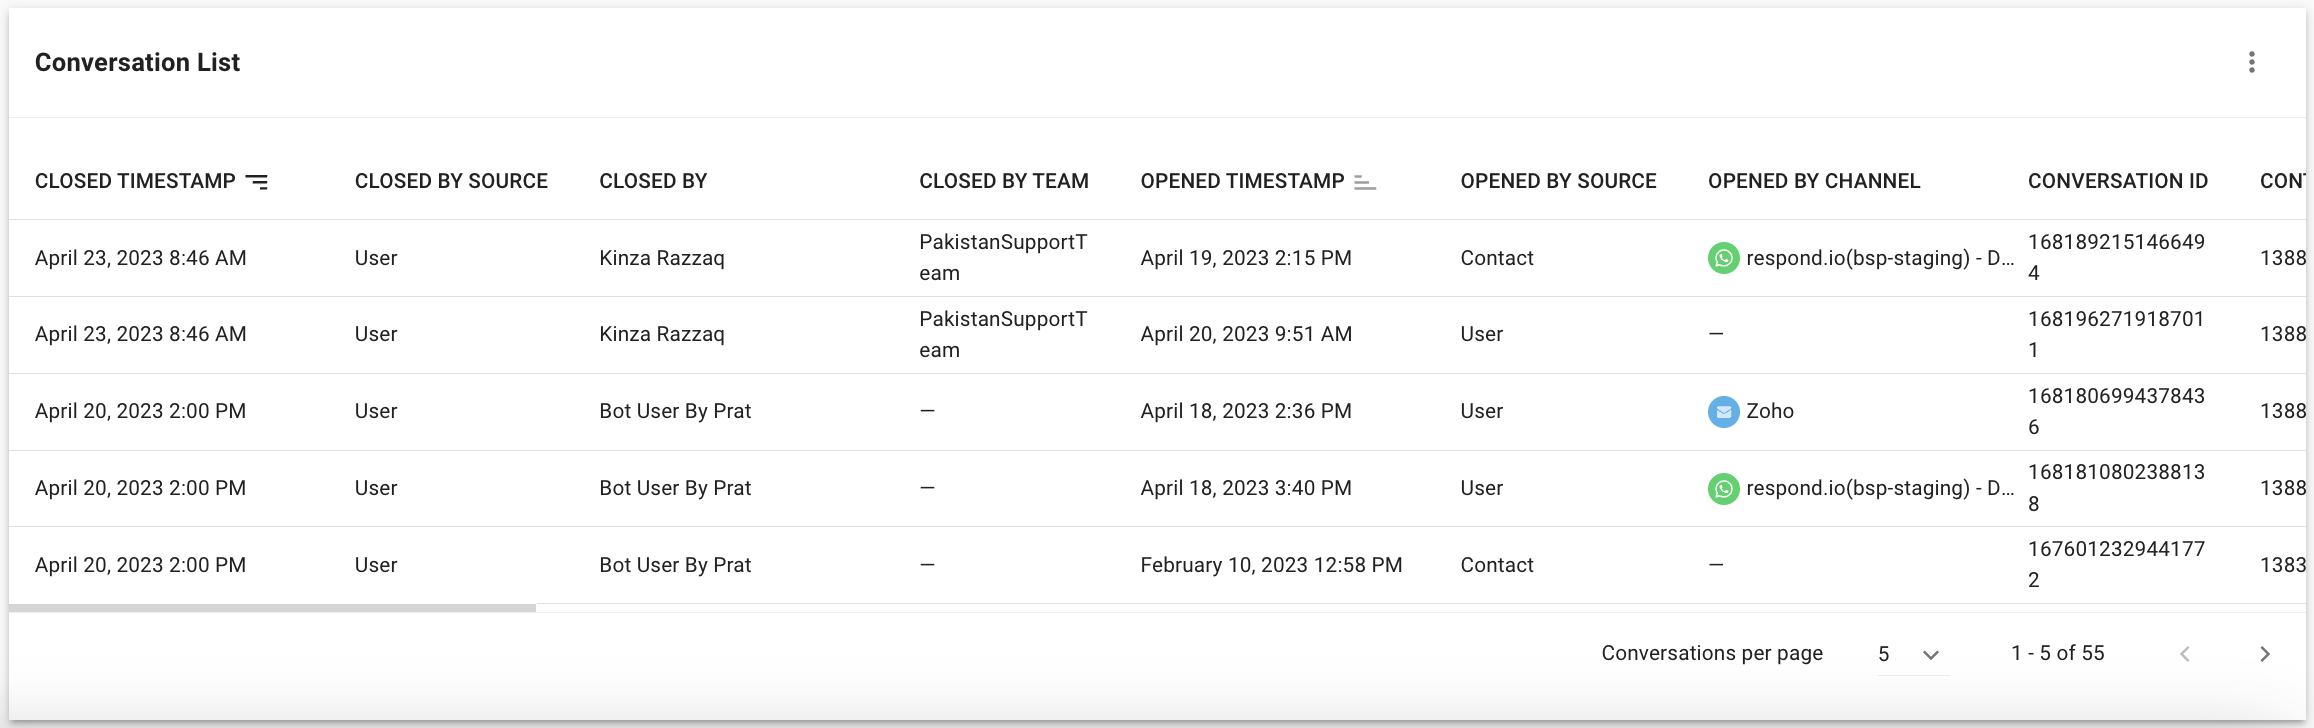Click the Opened By Channel column header
Screen dimensions: 2314x728
[1813, 181]
